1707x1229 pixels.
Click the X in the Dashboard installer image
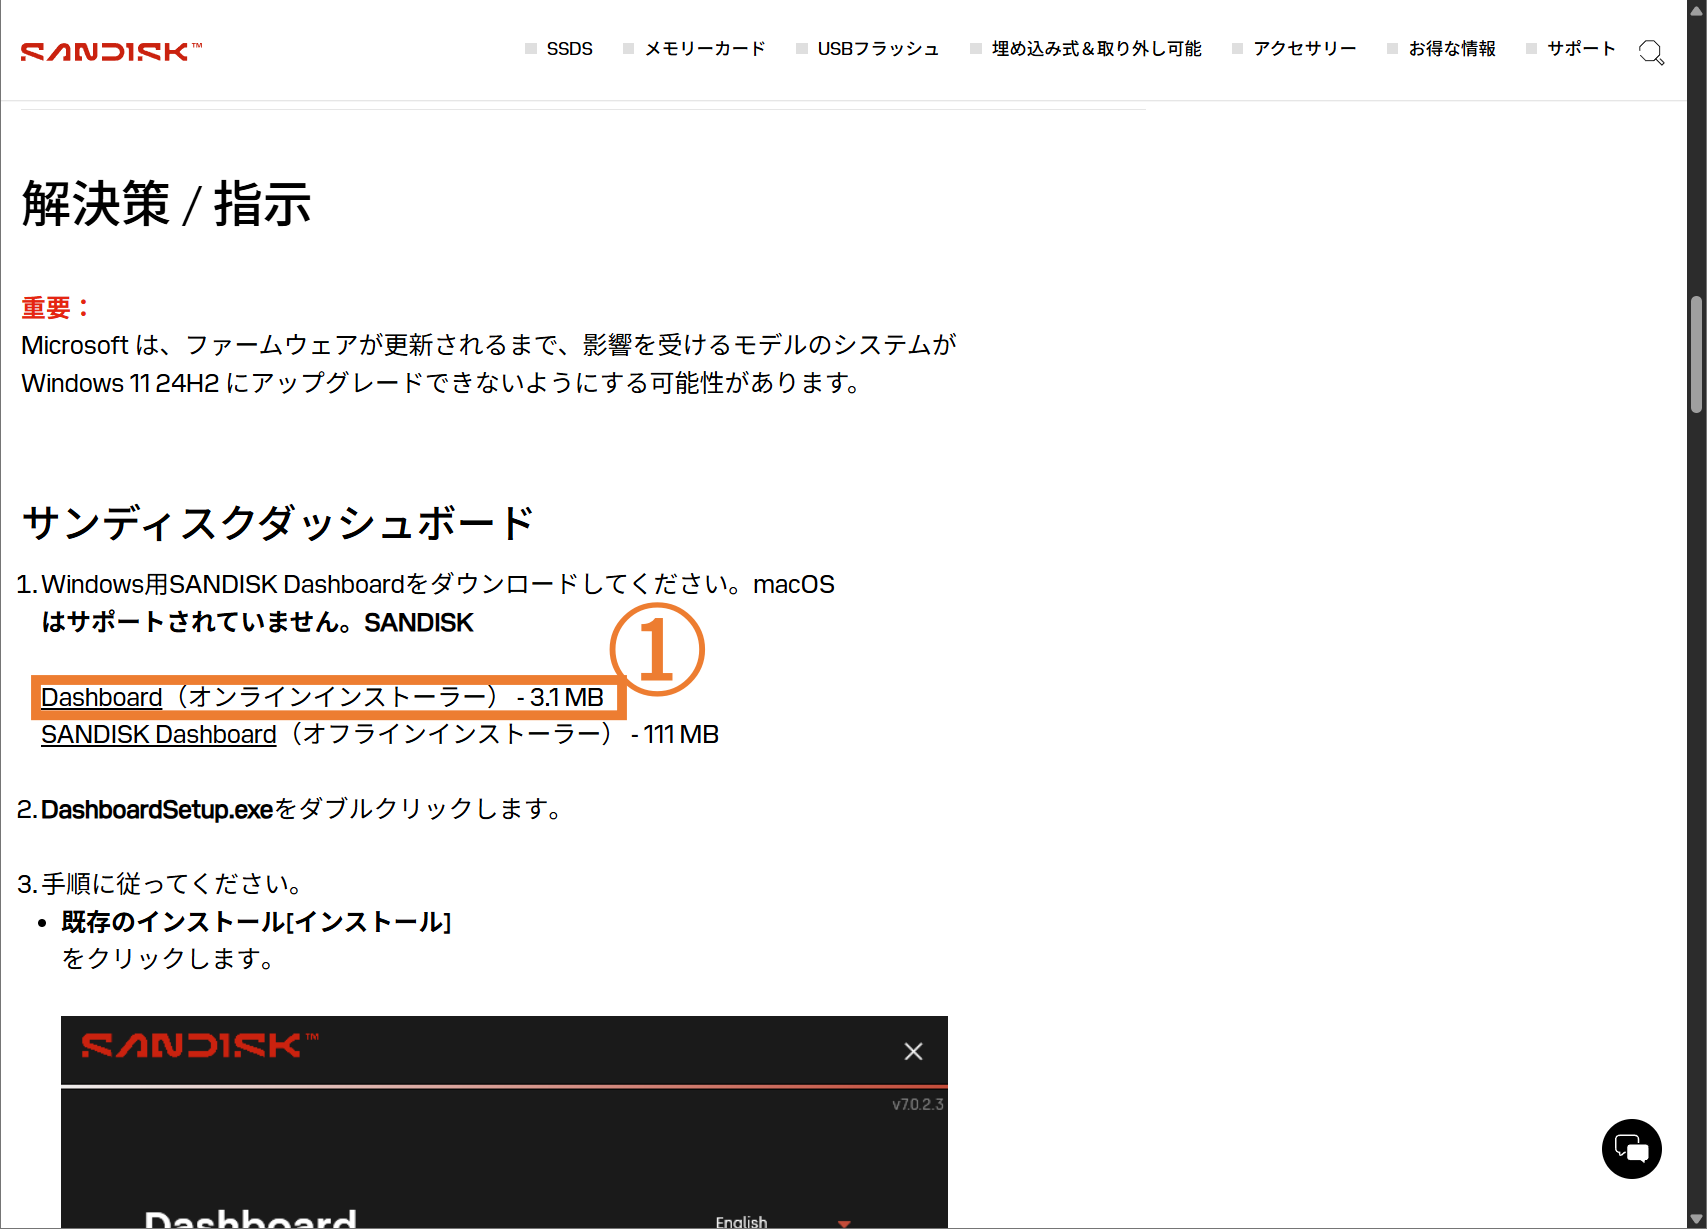[x=912, y=1051]
